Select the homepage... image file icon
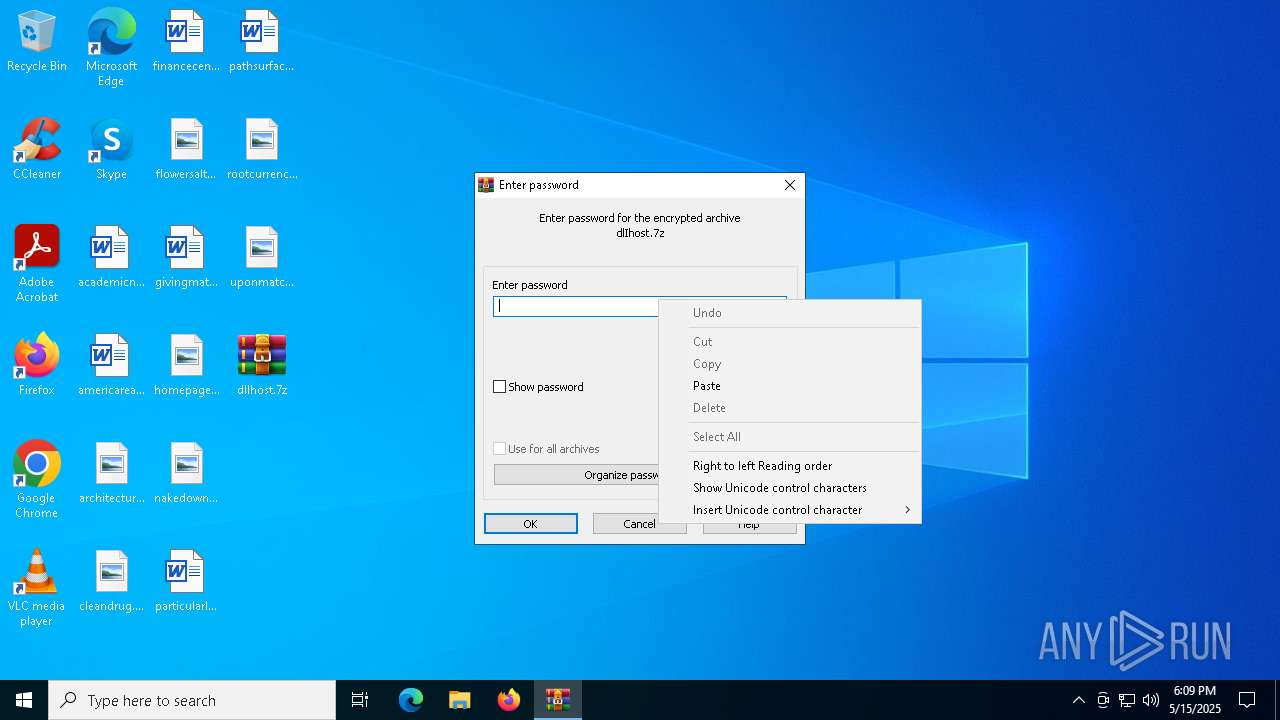The height and width of the screenshot is (720, 1280). coord(186,366)
